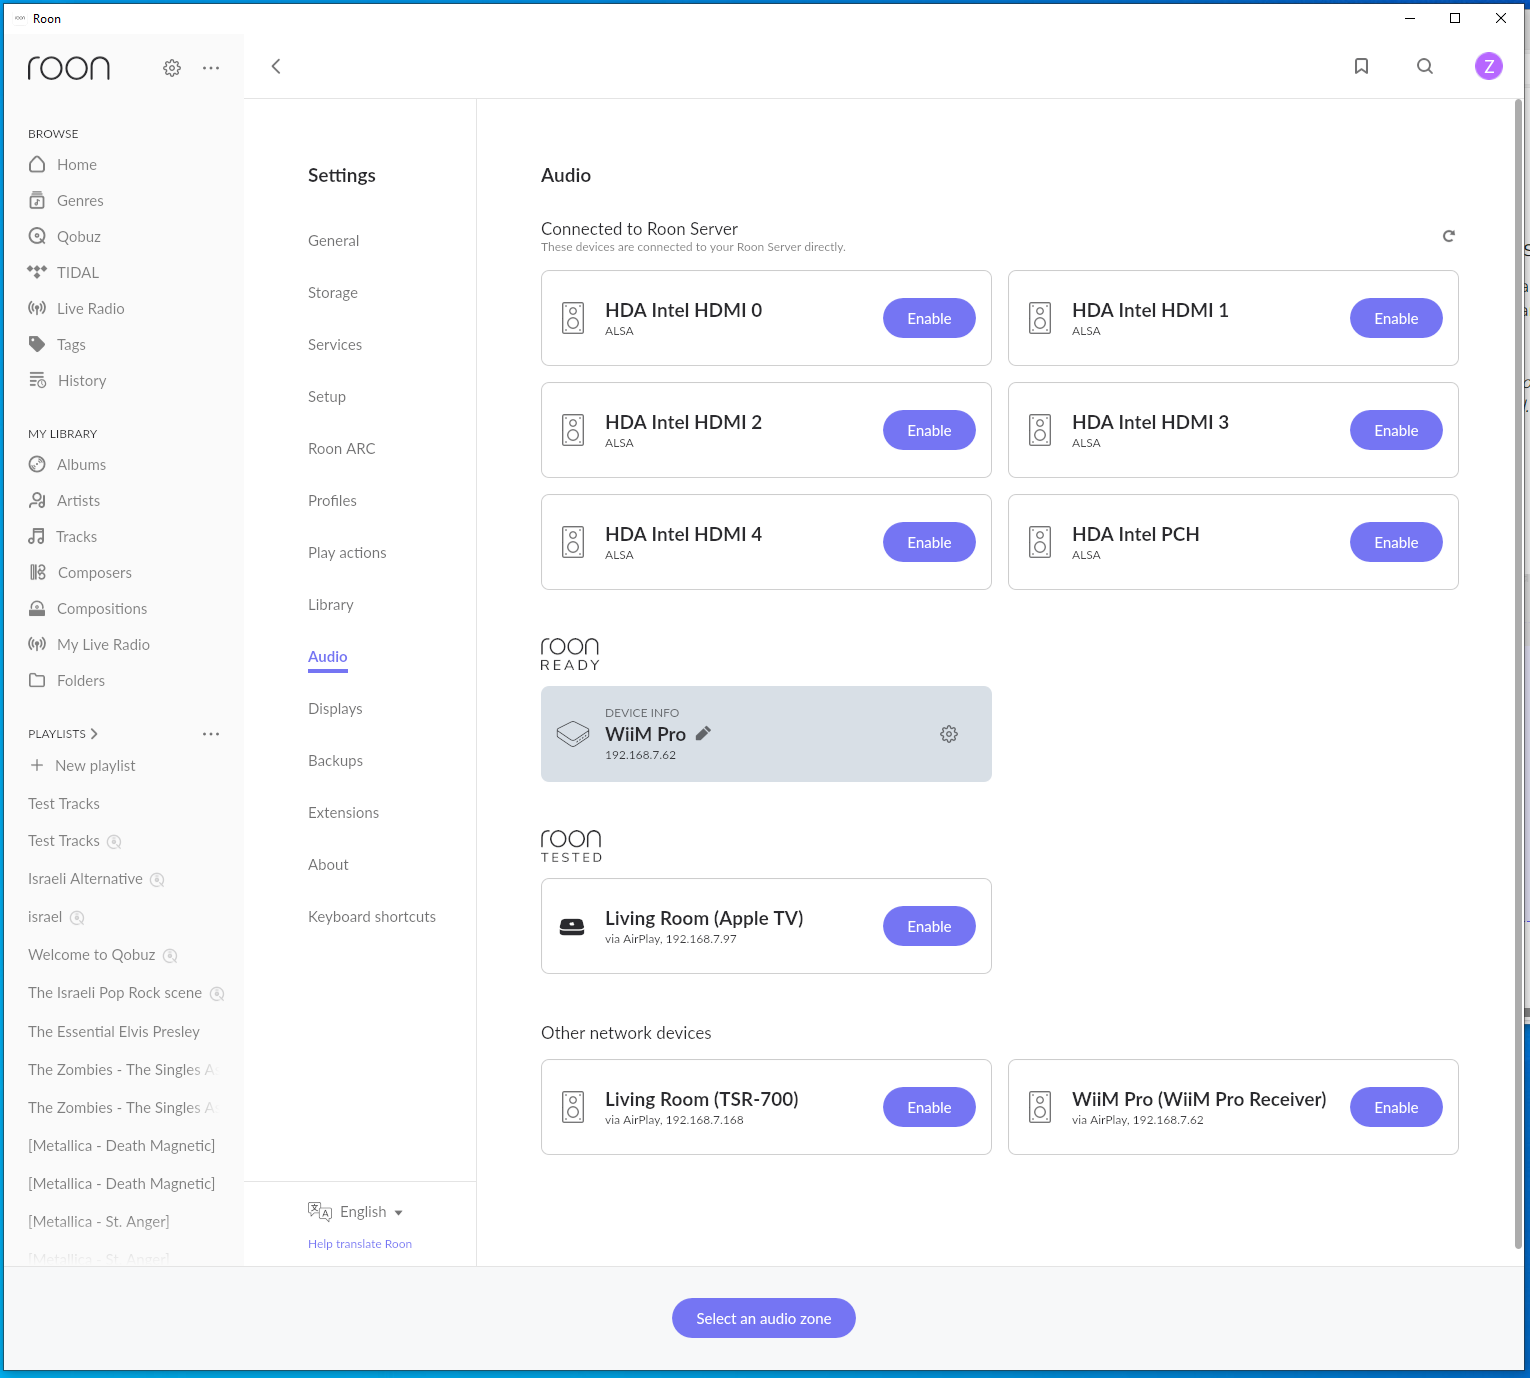Enable HDA Intel HDMI 2 device
1530x1378 pixels.
tap(929, 430)
